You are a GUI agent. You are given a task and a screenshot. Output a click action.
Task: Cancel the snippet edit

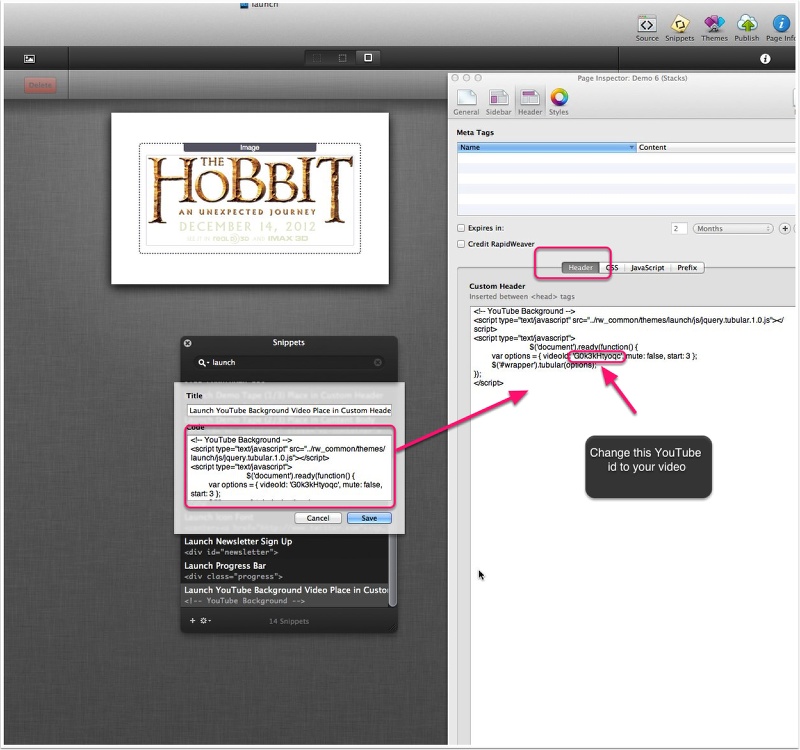(318, 518)
